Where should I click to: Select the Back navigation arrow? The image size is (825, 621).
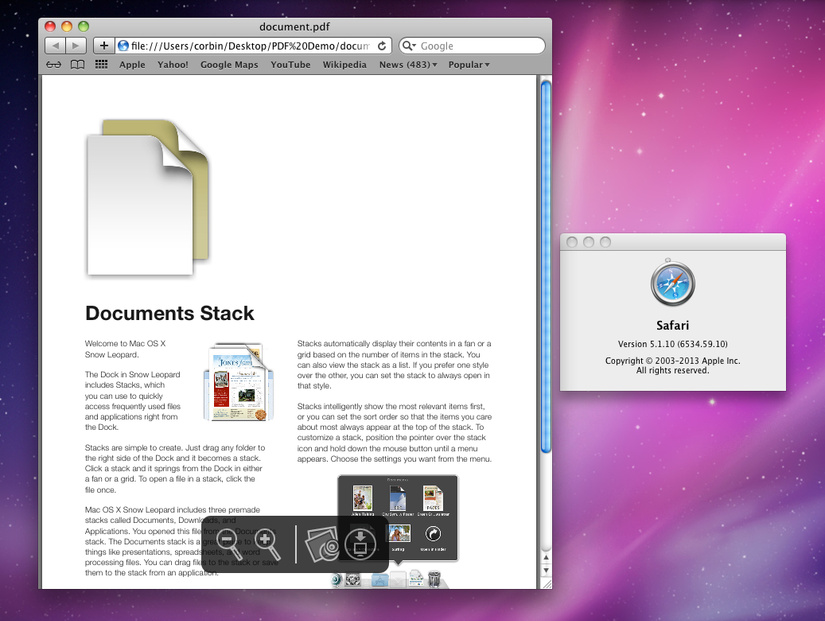(x=56, y=45)
